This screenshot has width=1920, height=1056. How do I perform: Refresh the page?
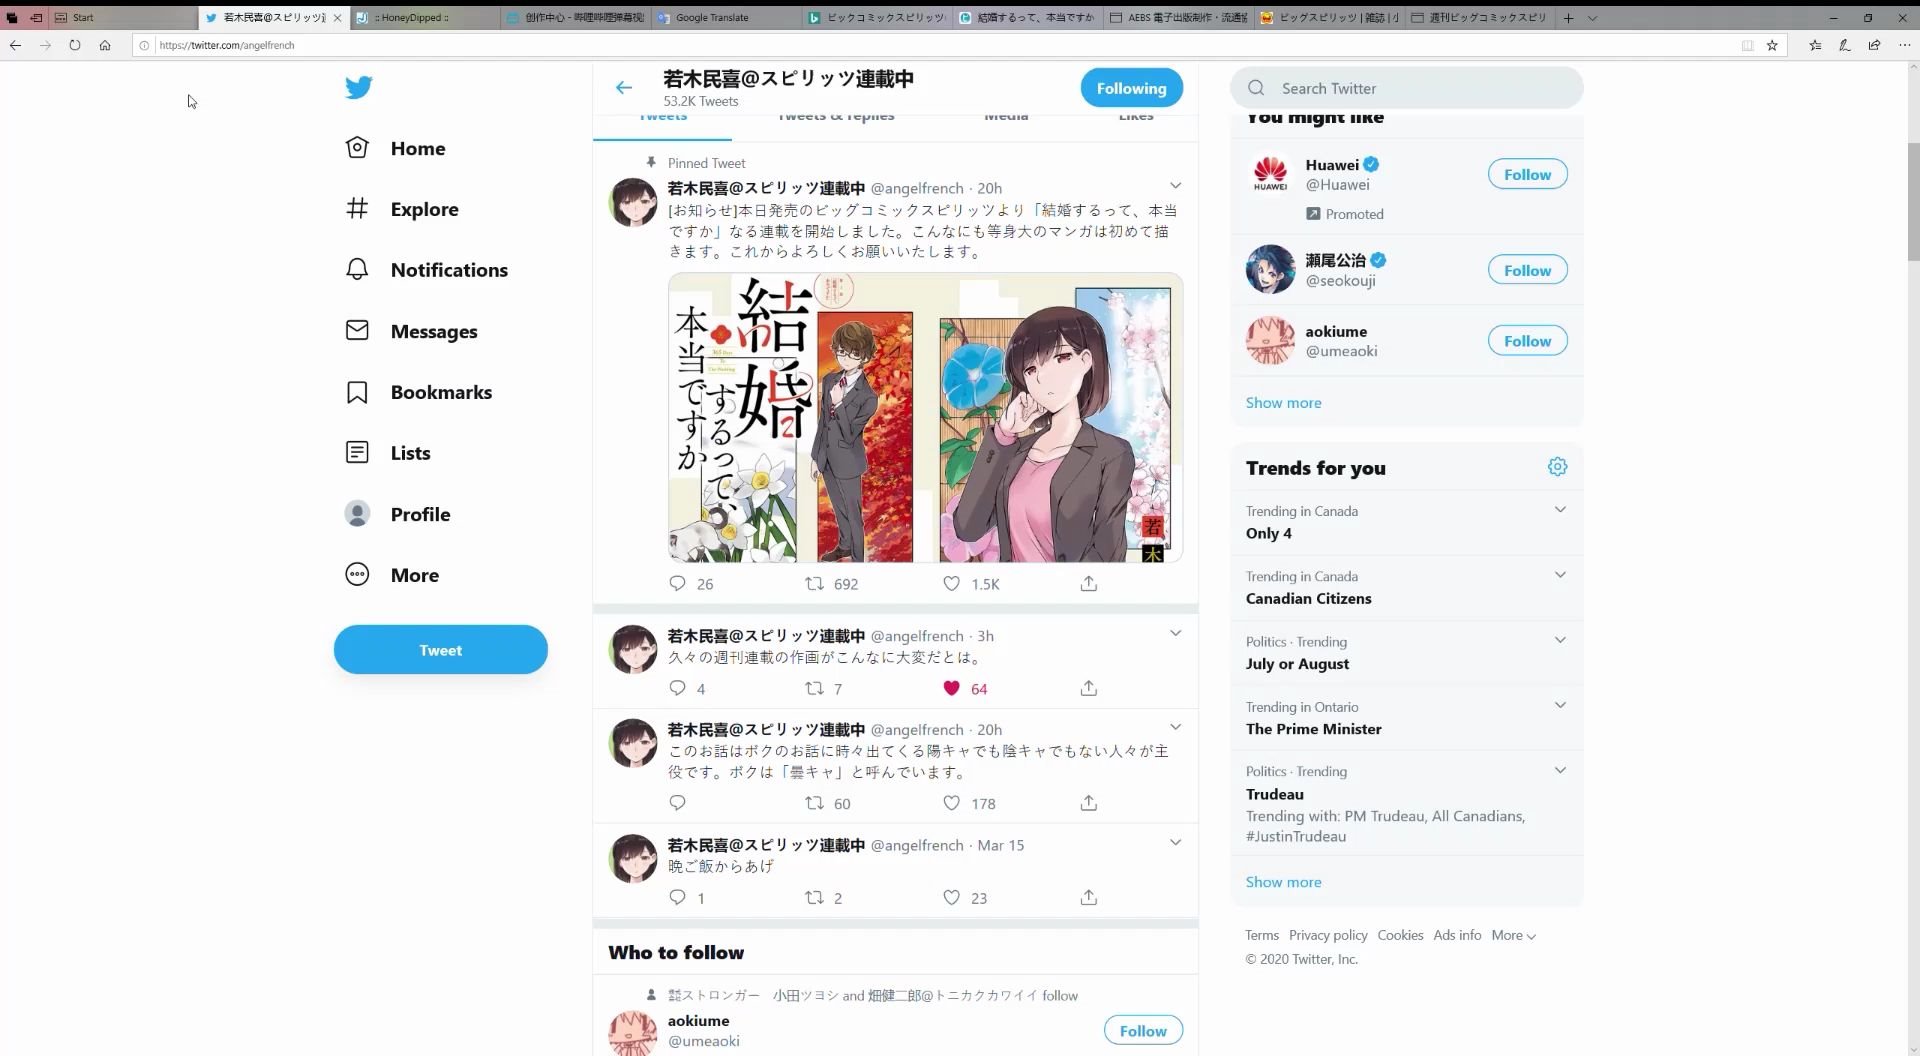point(75,45)
